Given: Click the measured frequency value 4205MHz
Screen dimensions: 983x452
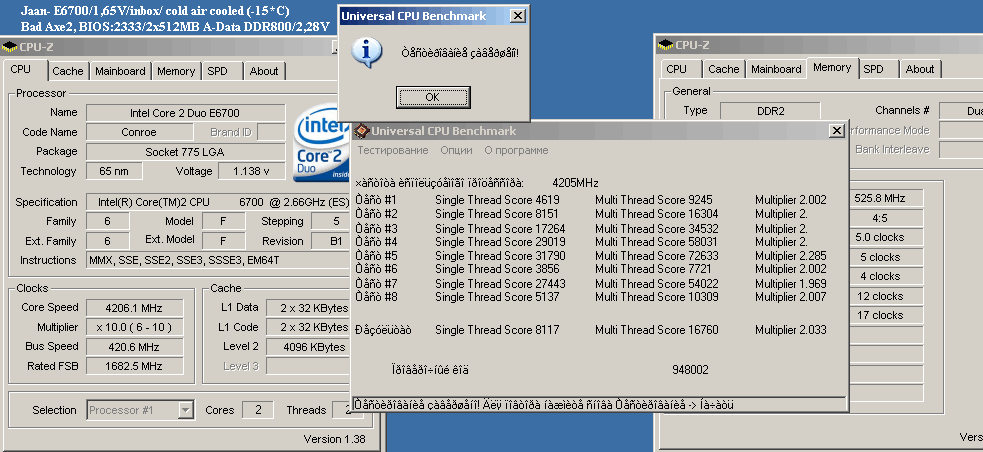Looking at the screenshot, I should pos(575,183).
